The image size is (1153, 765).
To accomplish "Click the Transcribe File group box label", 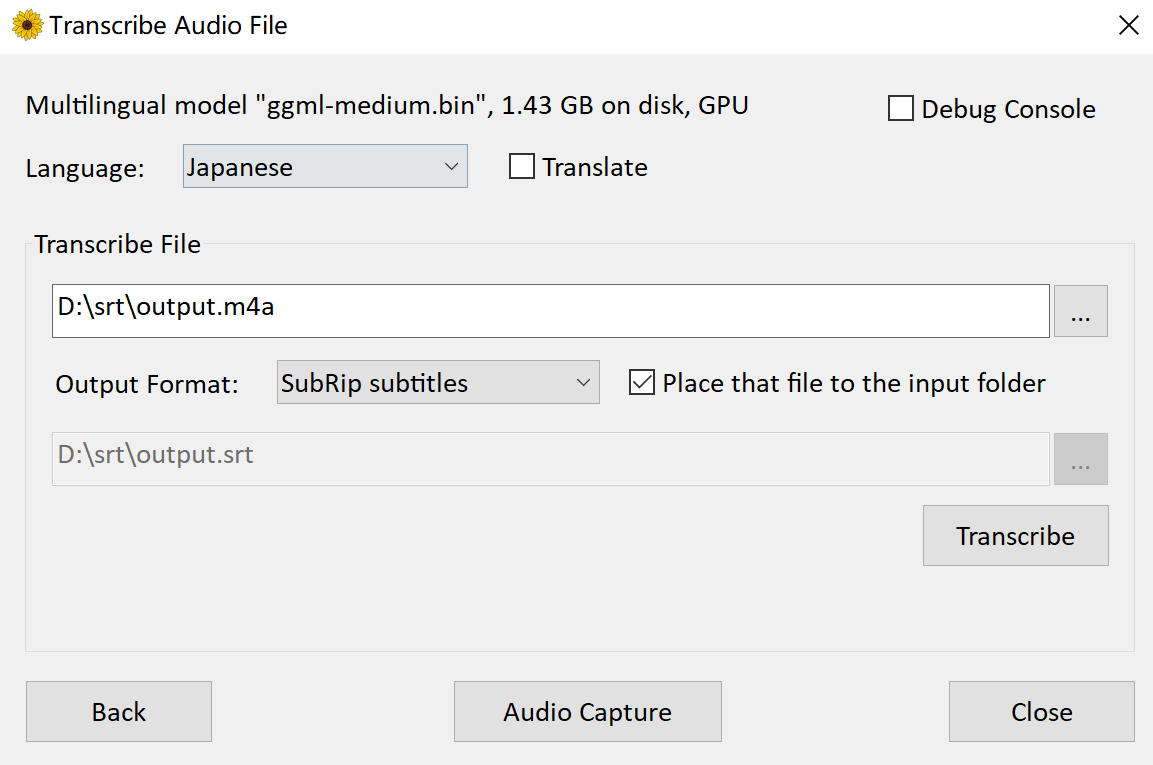I will [x=118, y=244].
